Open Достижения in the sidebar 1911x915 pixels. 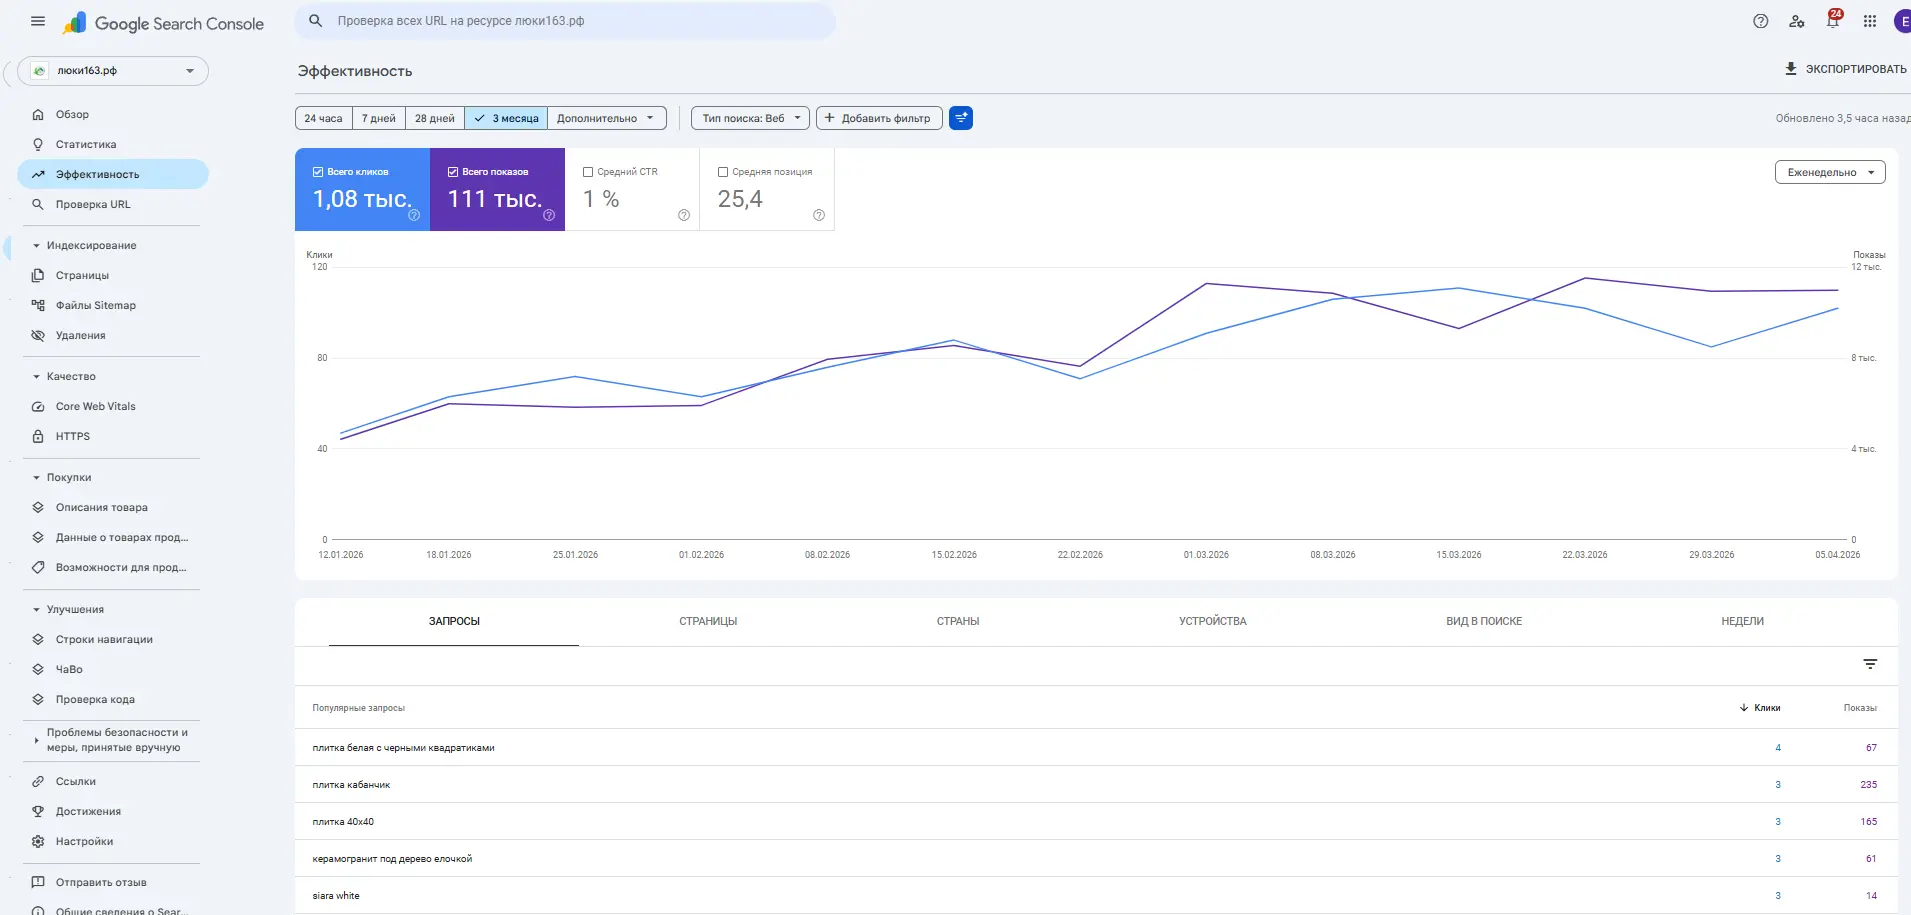[113, 811]
